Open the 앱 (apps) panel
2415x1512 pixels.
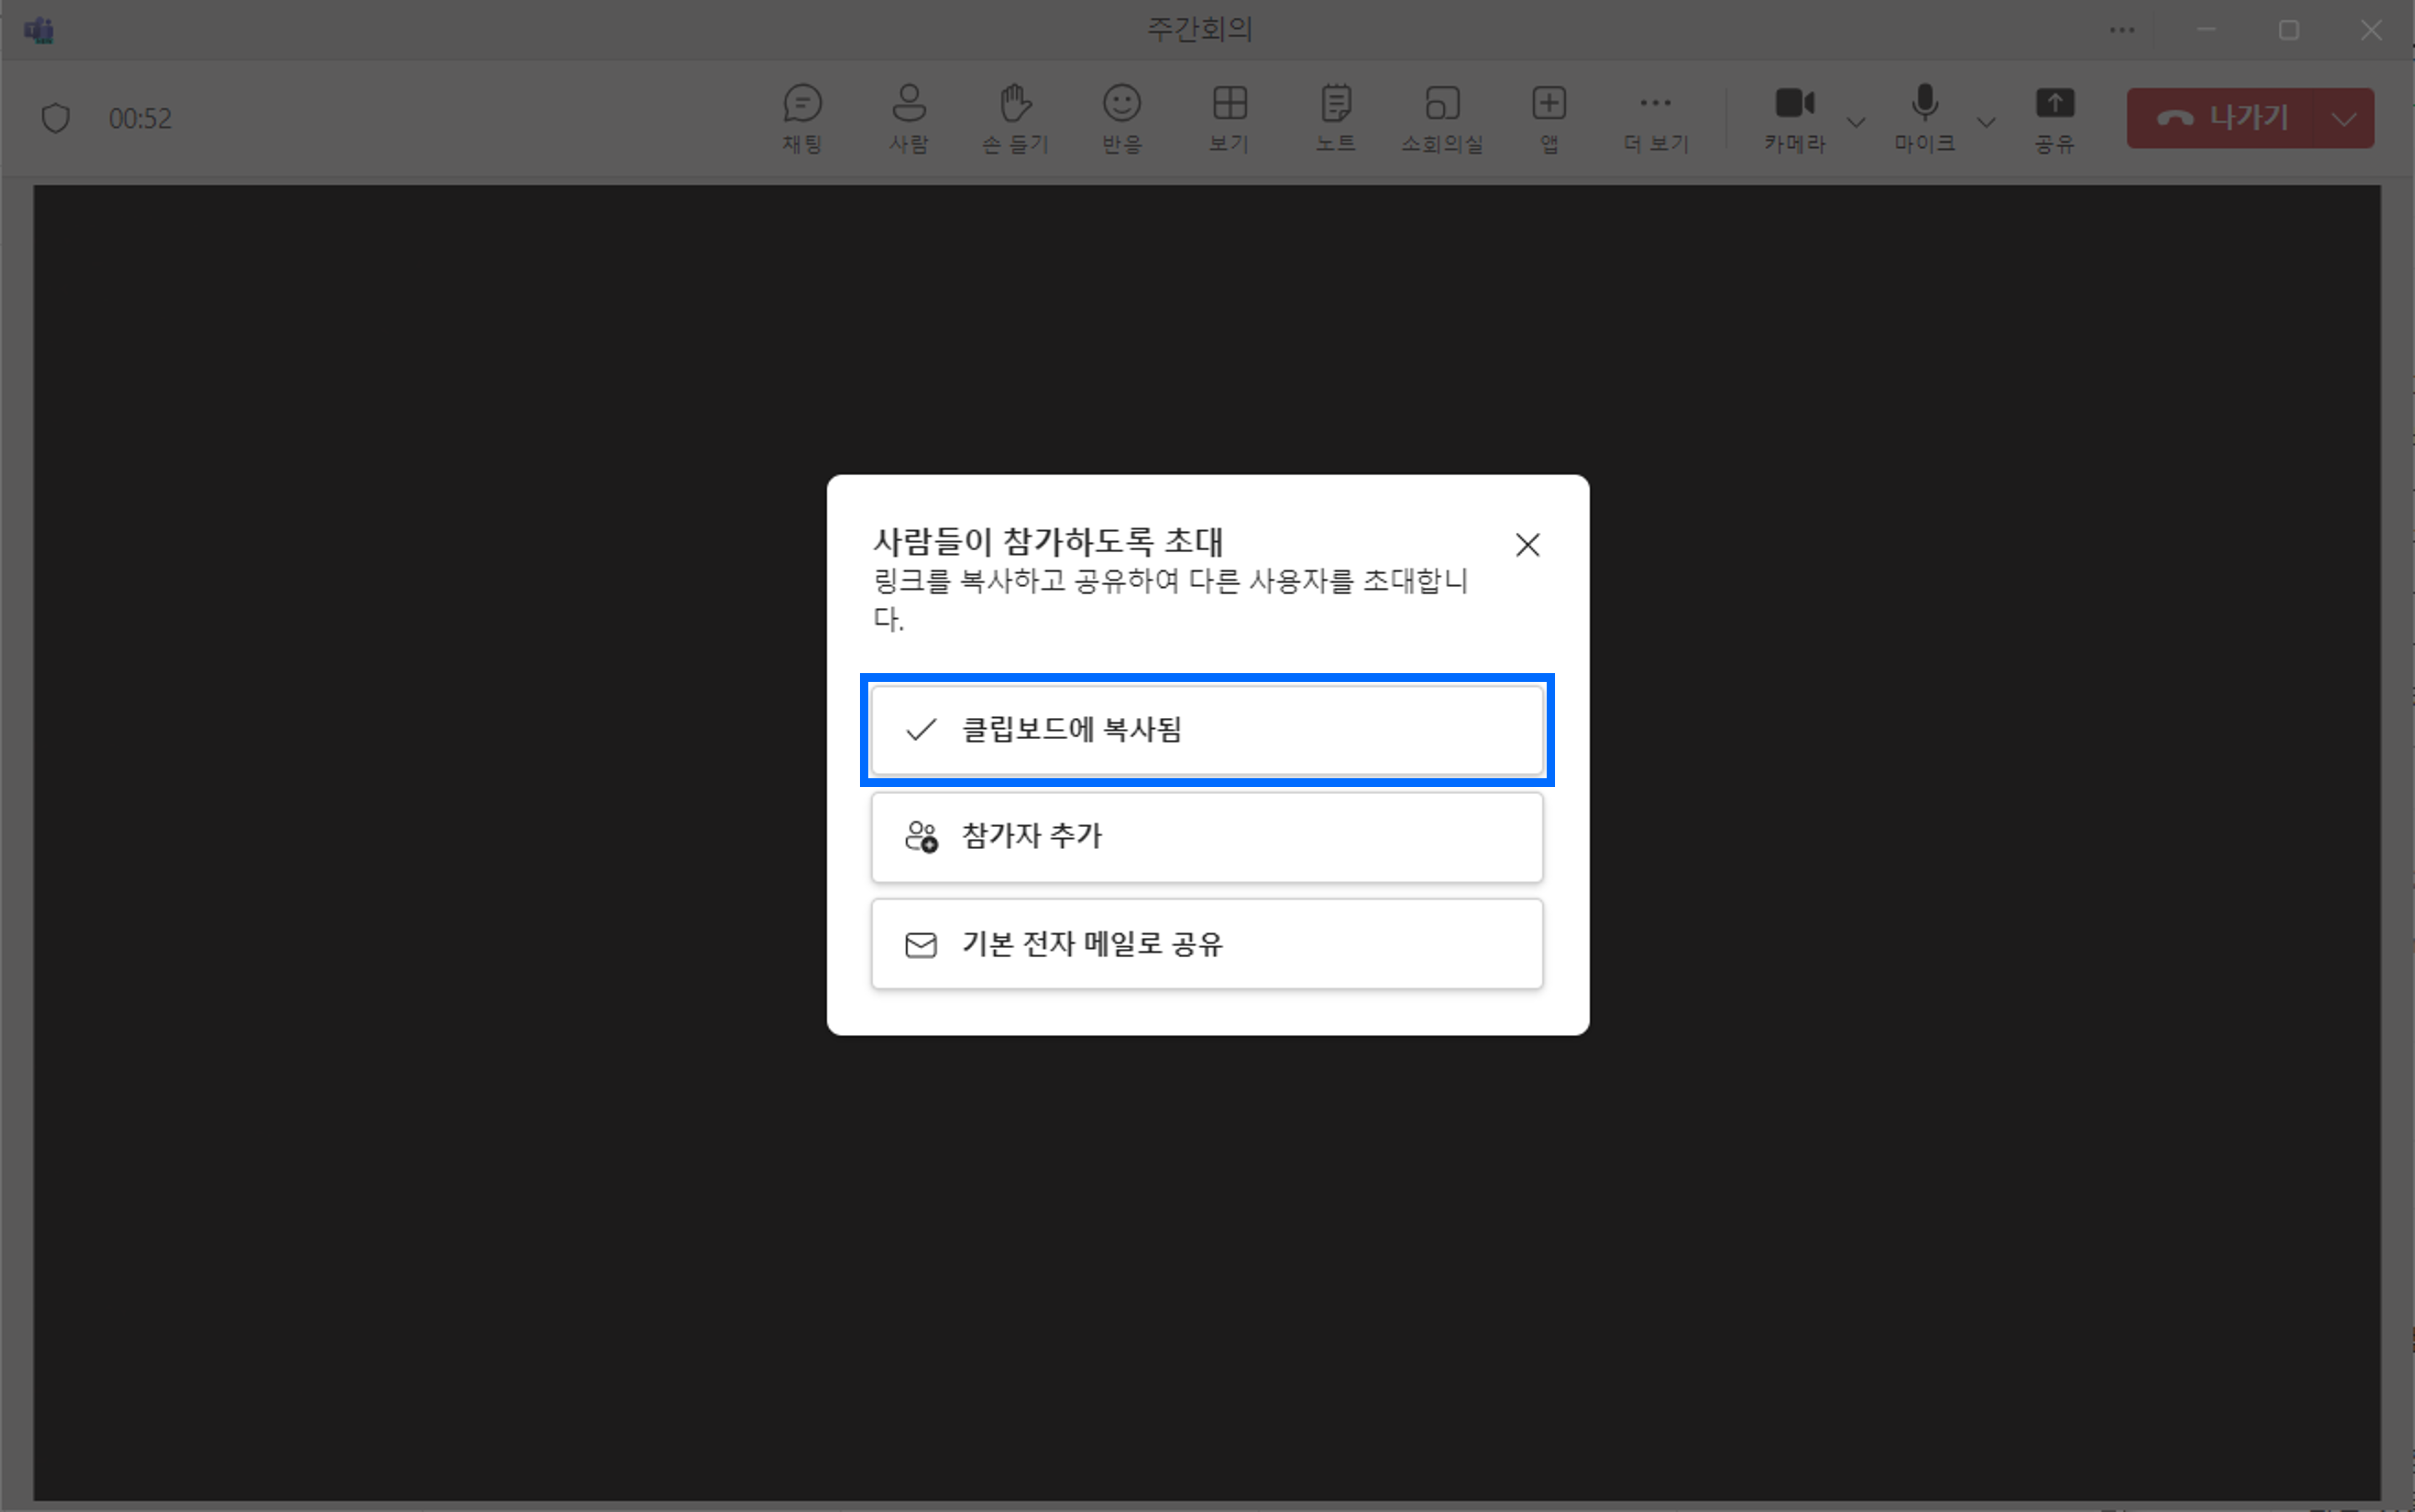point(1548,117)
